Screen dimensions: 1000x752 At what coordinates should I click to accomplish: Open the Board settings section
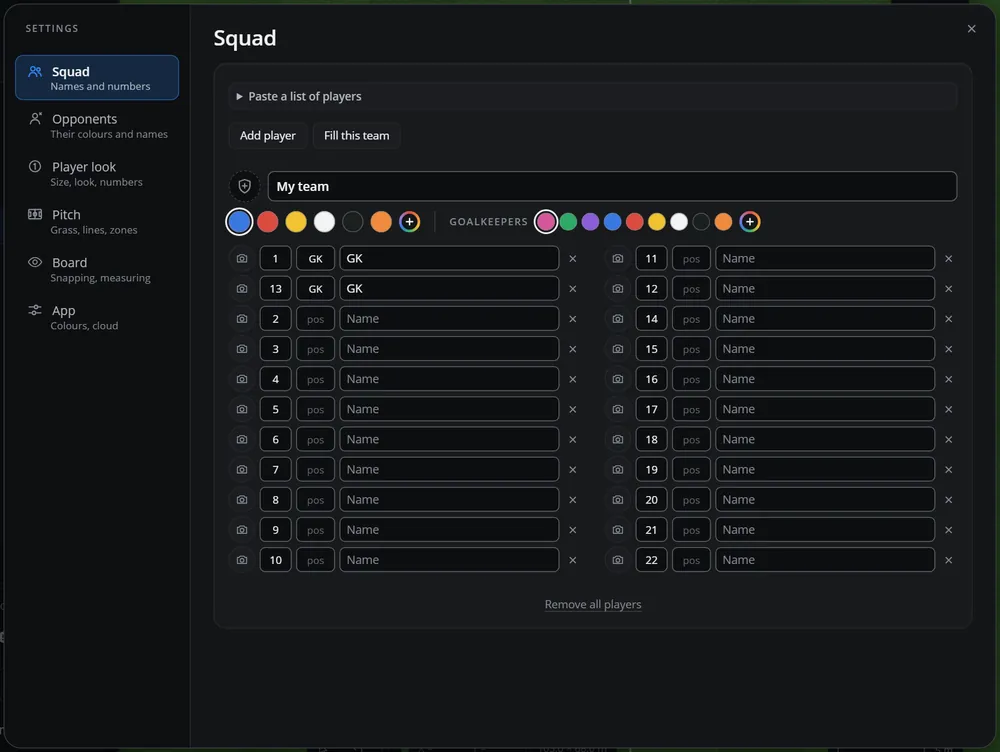(x=97, y=269)
